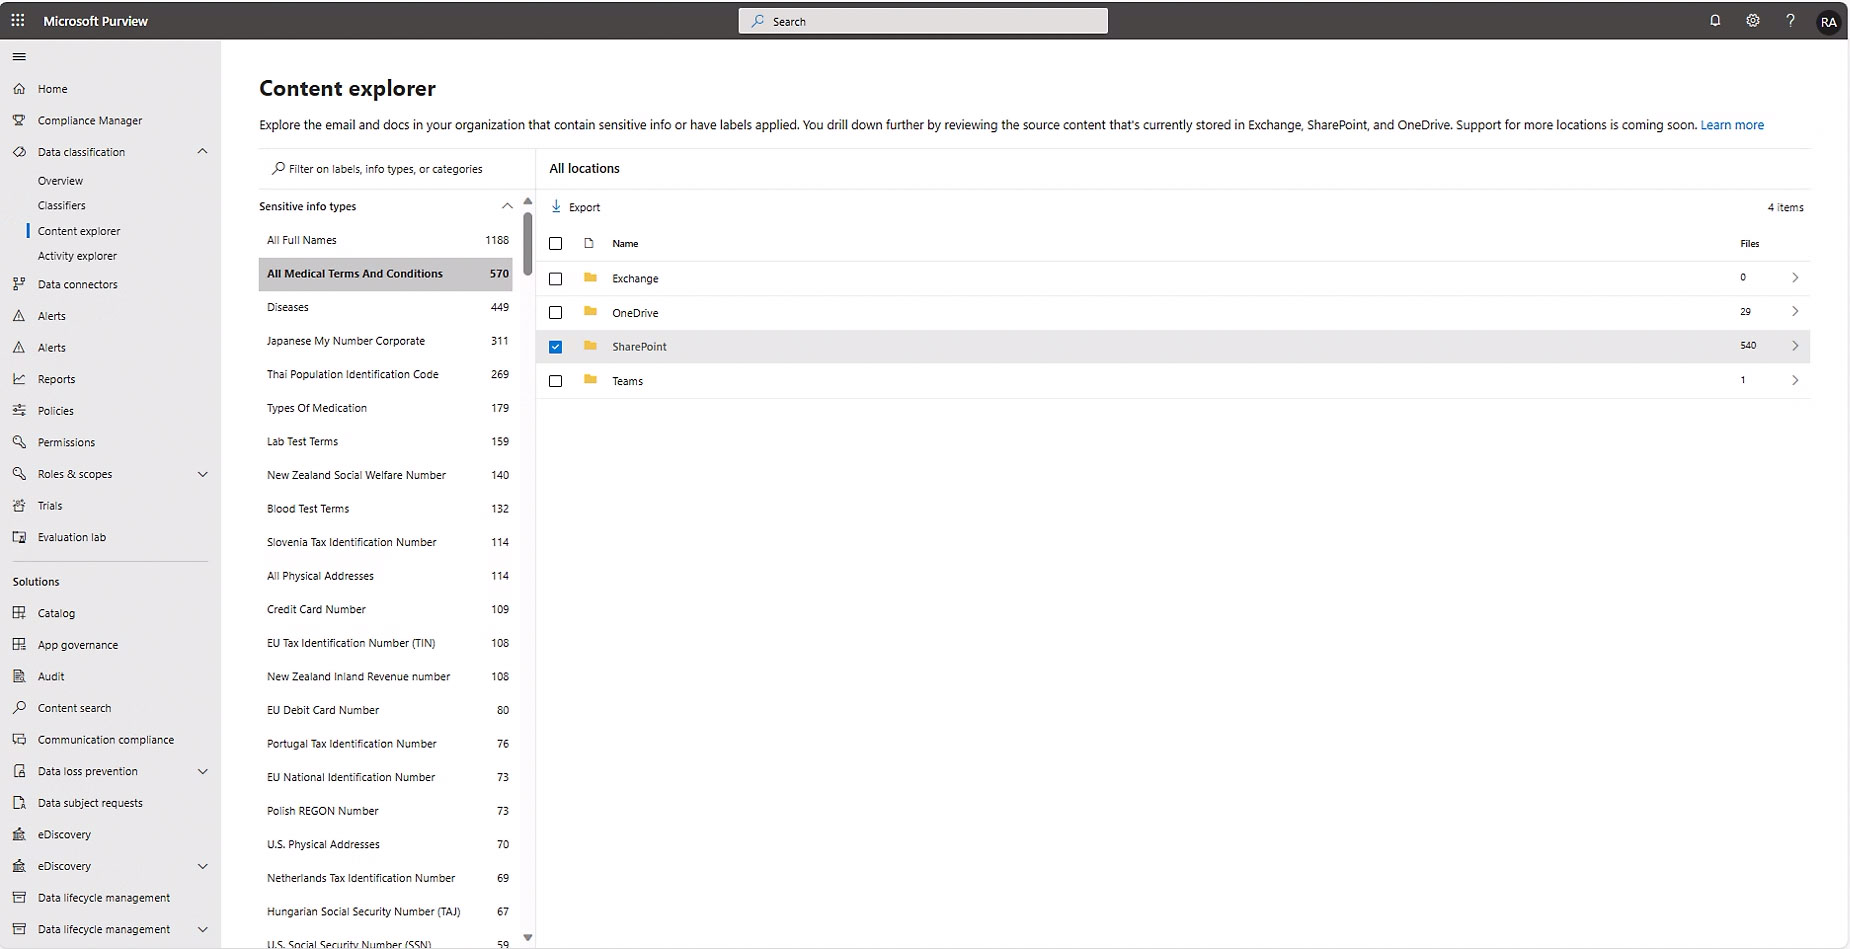Drill into OneDrive via its row chevron
This screenshot has height=949, width=1850.
[x=1795, y=312]
